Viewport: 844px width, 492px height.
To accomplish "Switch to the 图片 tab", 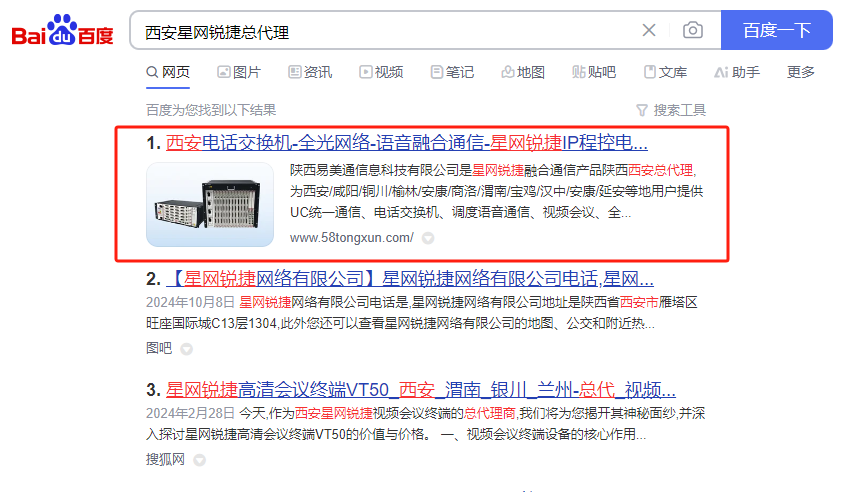I will [x=239, y=72].
